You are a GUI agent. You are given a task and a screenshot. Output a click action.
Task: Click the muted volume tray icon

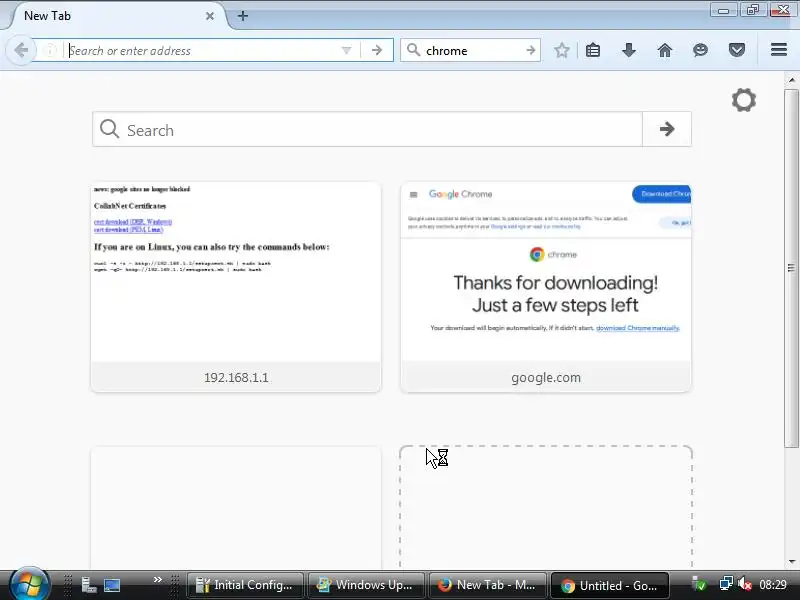pos(745,584)
